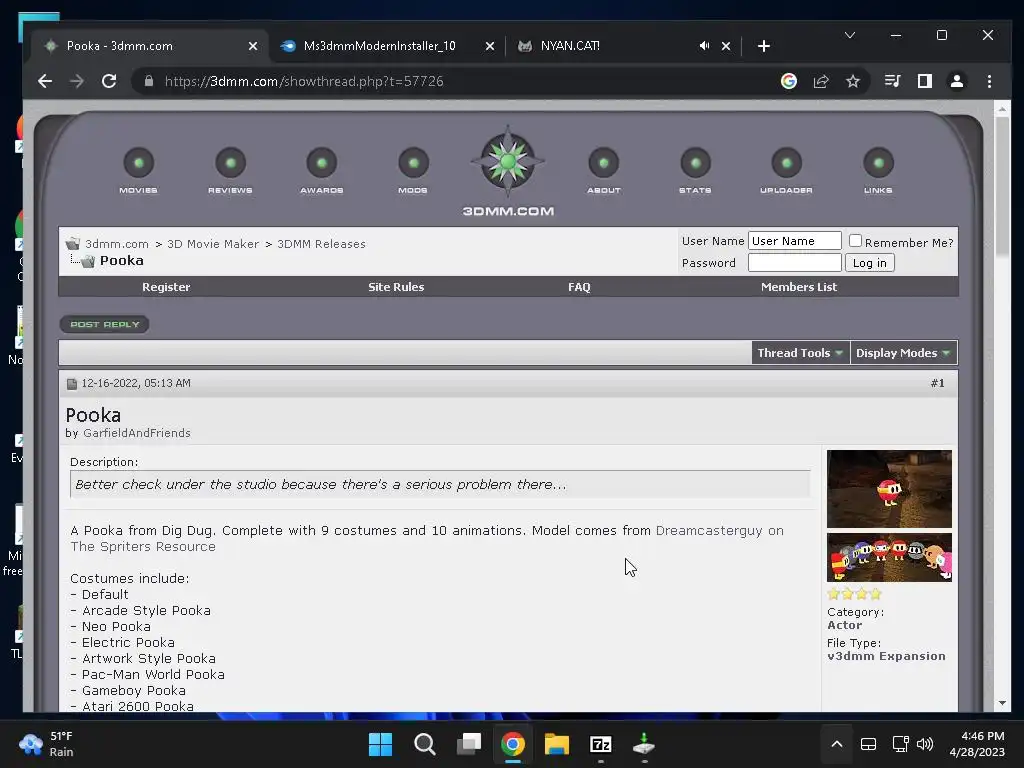Open the Pooka cave screenshot thumbnail
The width and height of the screenshot is (1024, 768).
(x=889, y=488)
